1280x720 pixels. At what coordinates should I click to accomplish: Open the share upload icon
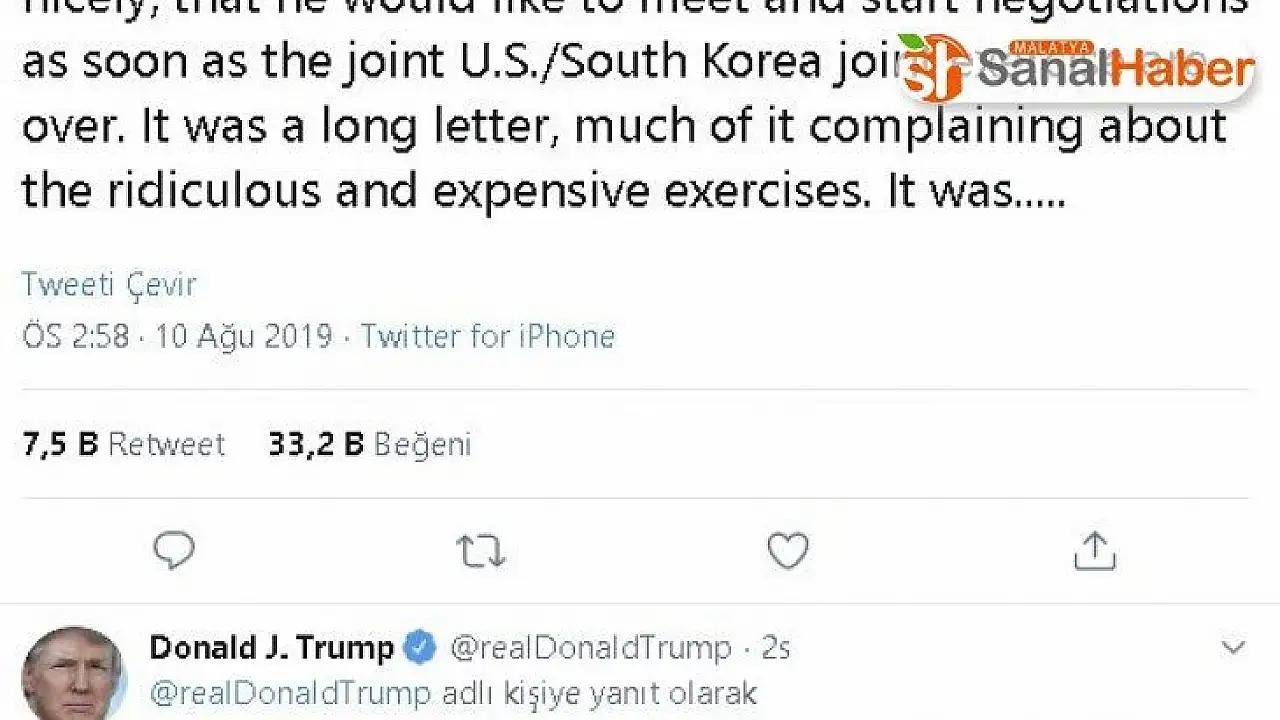pyautogui.click(x=1094, y=550)
